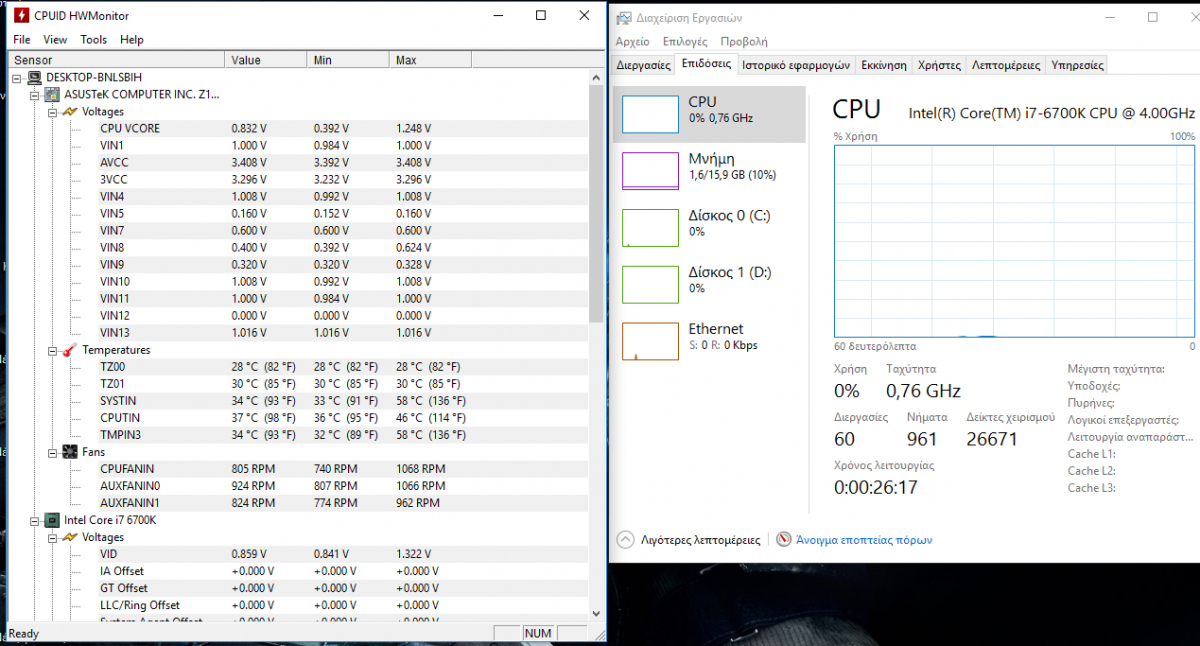Image resolution: width=1200 pixels, height=646 pixels.
Task: Click the Fans section icon
Action: pyautogui.click(x=70, y=452)
